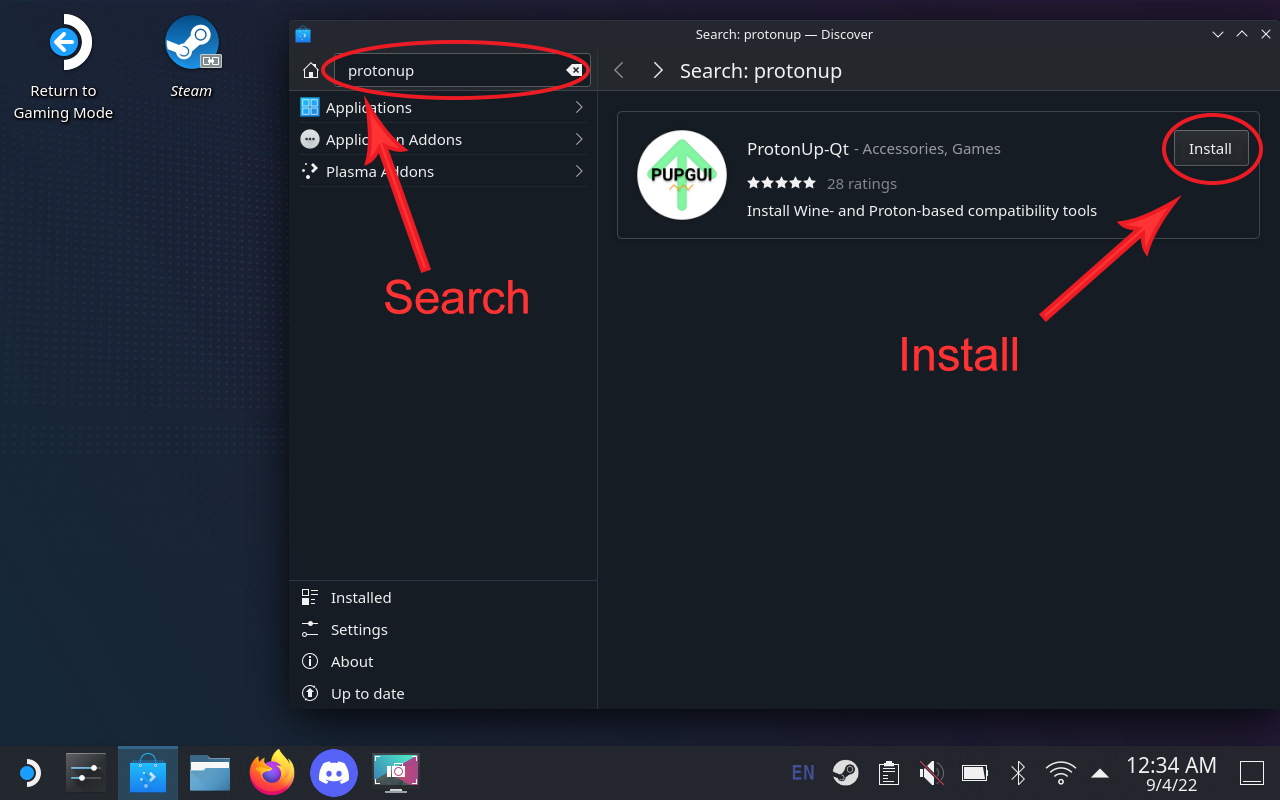
Task: Open the clipboard tray icon
Action: (x=888, y=773)
